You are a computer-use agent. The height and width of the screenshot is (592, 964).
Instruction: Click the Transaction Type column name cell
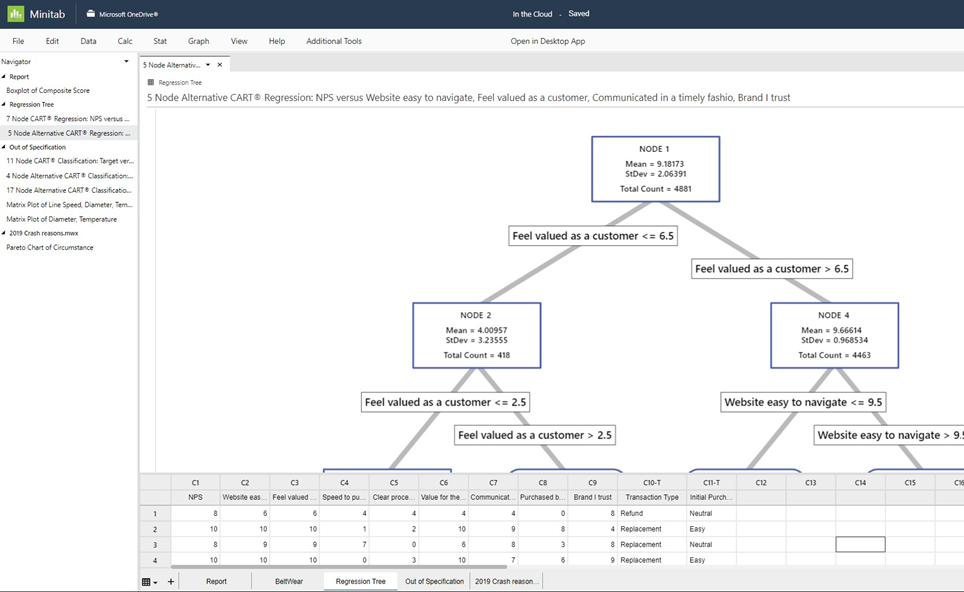pyautogui.click(x=652, y=497)
